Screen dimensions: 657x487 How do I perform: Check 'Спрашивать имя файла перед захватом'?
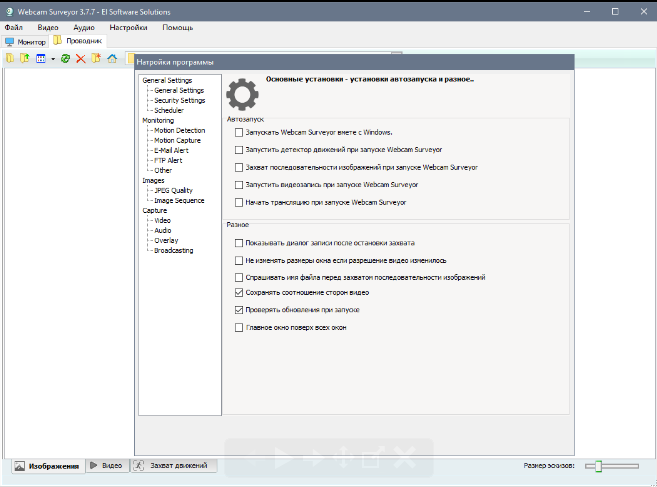click(239, 277)
